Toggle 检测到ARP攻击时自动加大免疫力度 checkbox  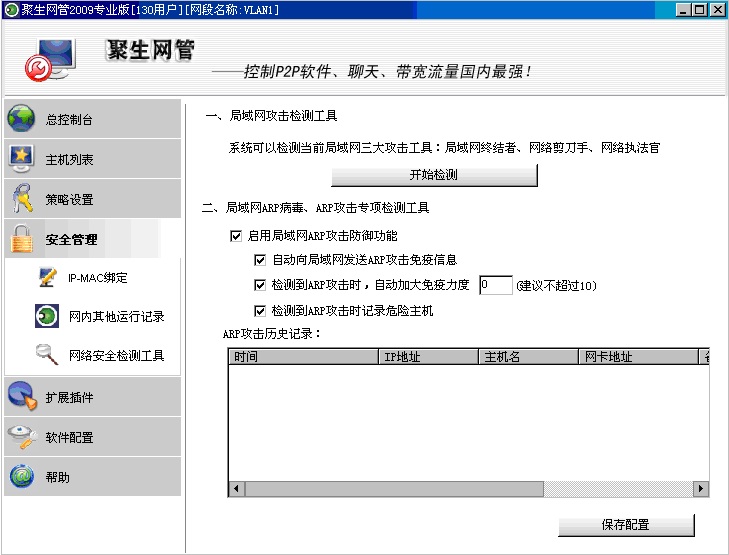click(x=260, y=285)
